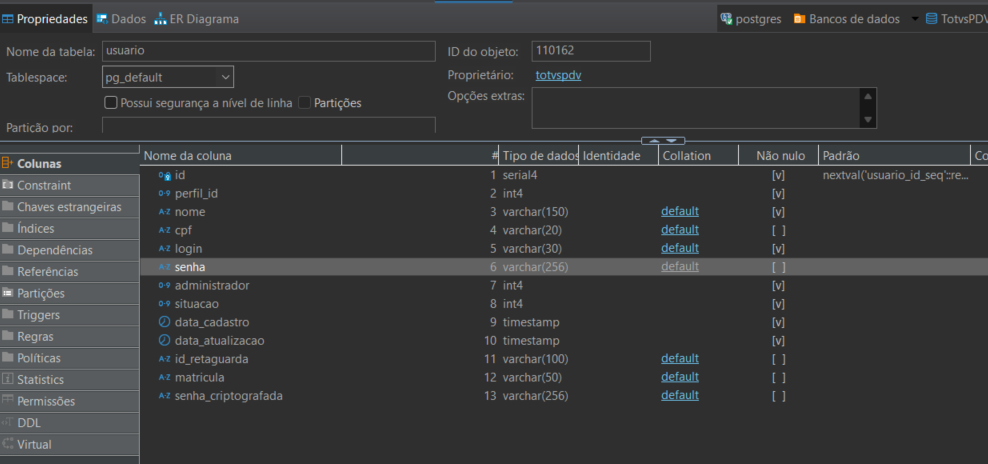Toggle the Partições checkbox
Image resolution: width=988 pixels, height=464 pixels.
click(305, 103)
